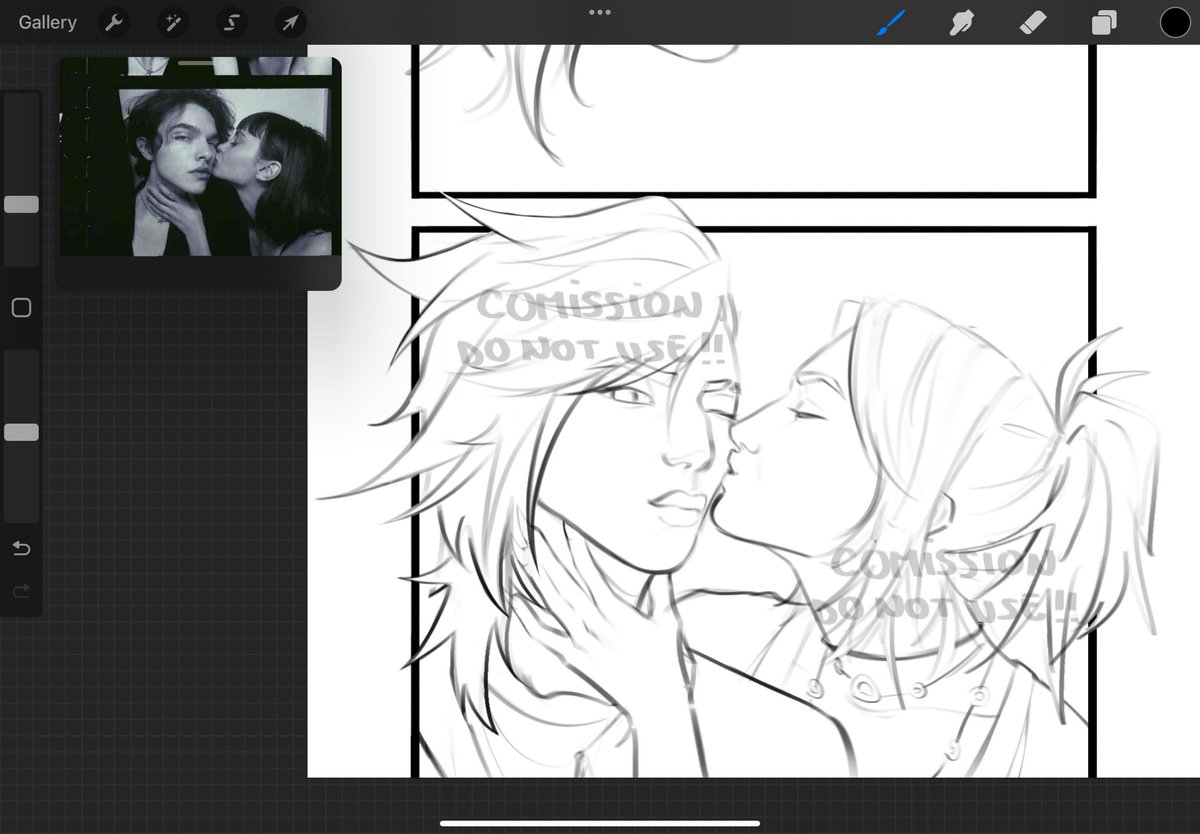This screenshot has width=1200, height=834.
Task: Select the Transform arrow tool
Action: pos(289,22)
